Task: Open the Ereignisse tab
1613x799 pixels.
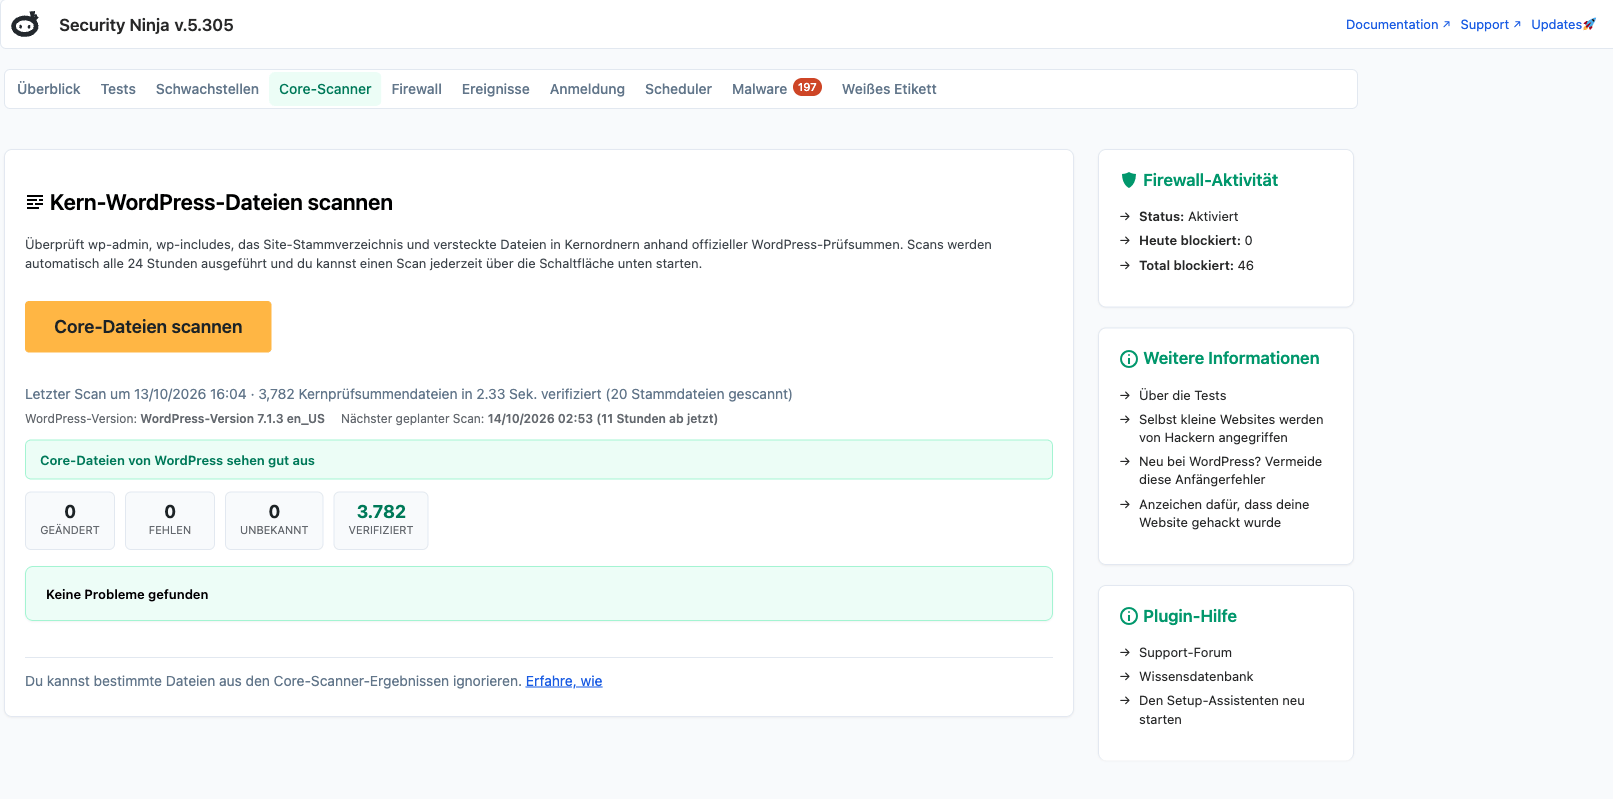Action: 496,89
